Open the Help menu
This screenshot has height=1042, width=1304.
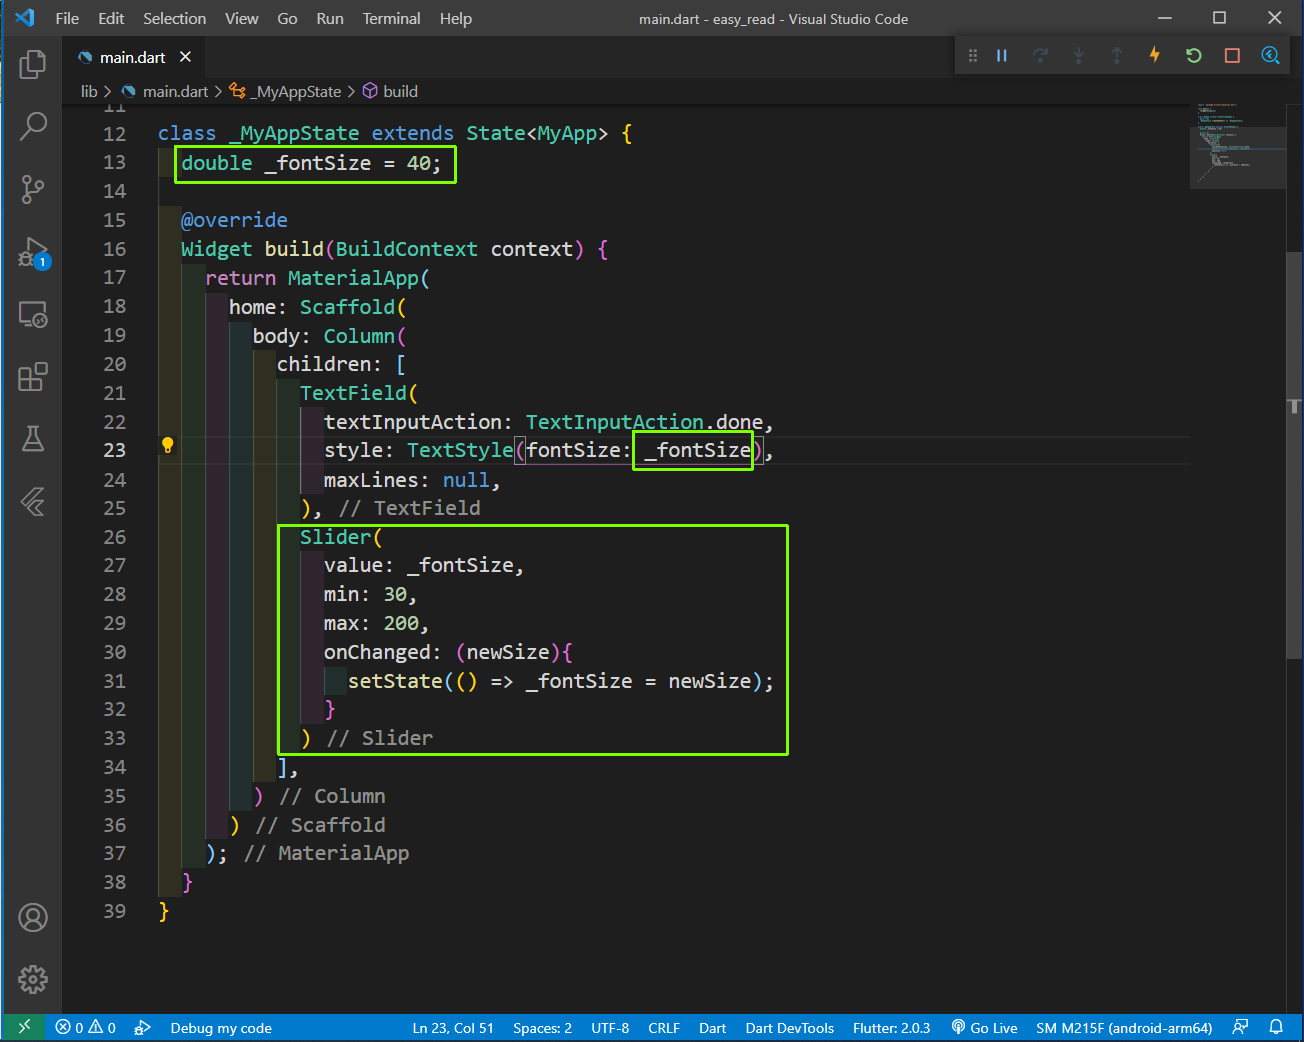pyautogui.click(x=456, y=18)
